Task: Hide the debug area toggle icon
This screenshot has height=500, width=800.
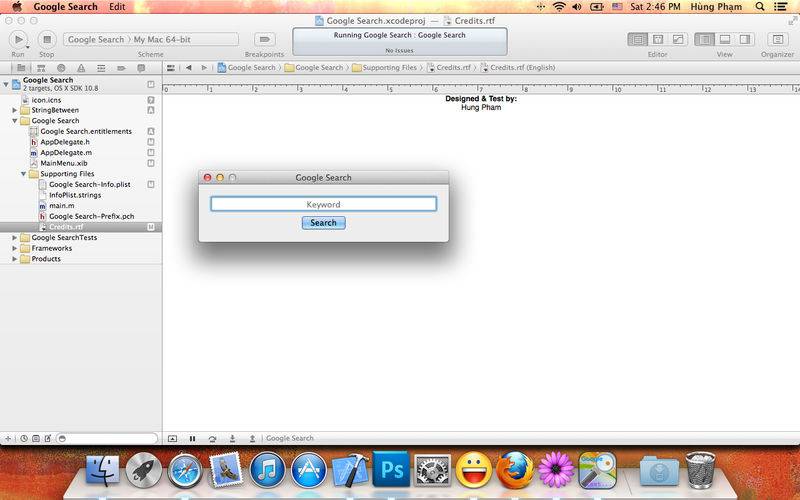Action: point(172,438)
